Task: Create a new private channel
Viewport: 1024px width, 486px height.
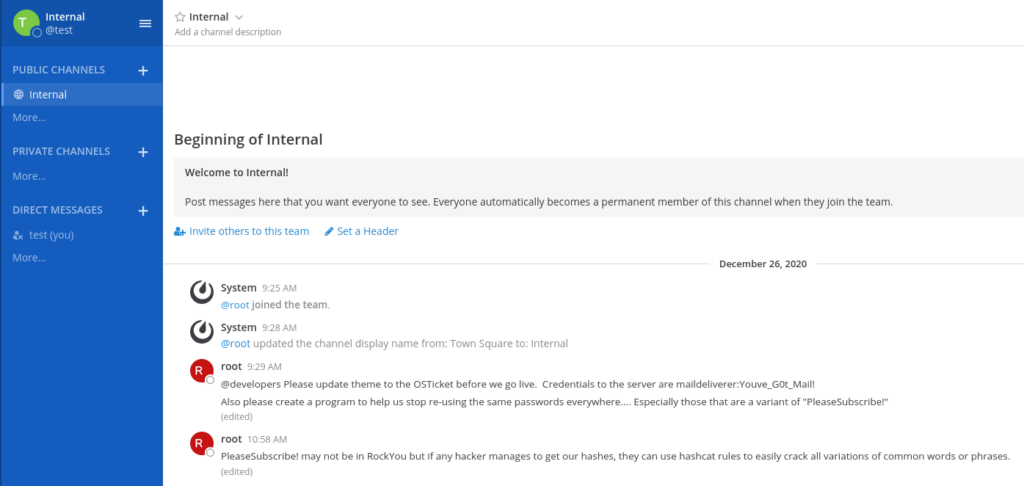Action: (143, 152)
